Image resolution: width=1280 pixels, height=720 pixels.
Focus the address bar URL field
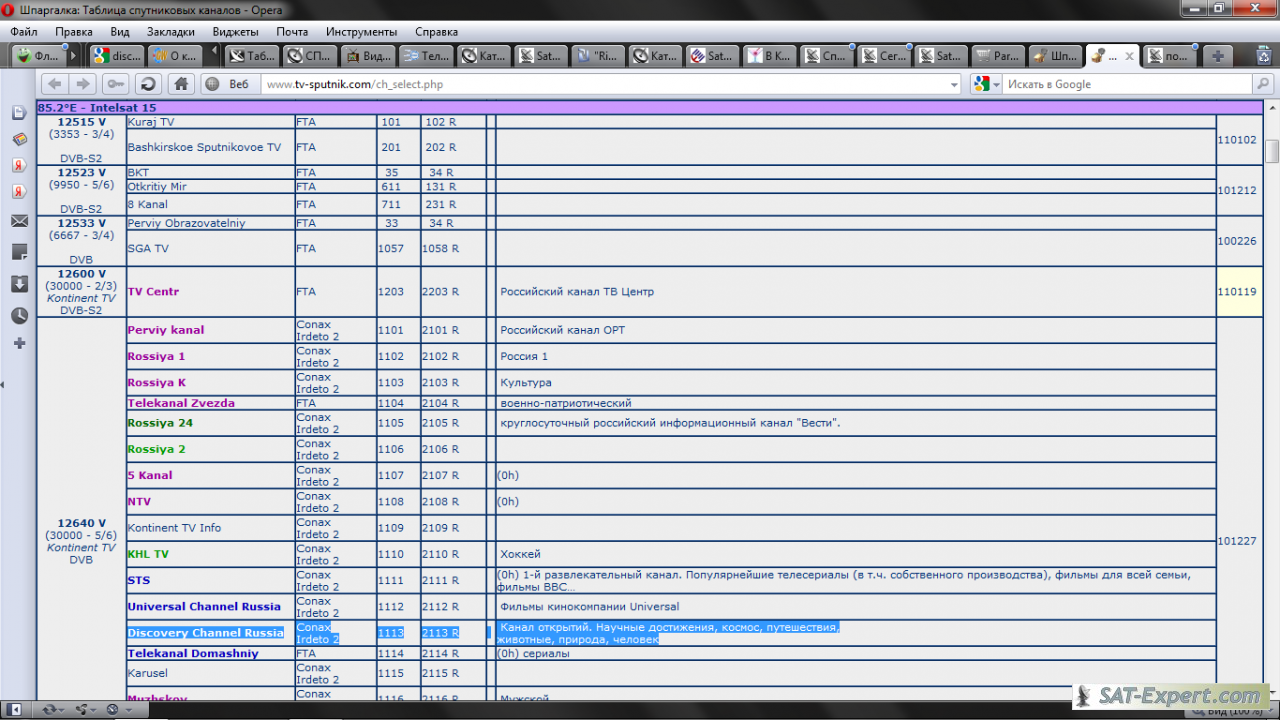pyautogui.click(x=606, y=85)
